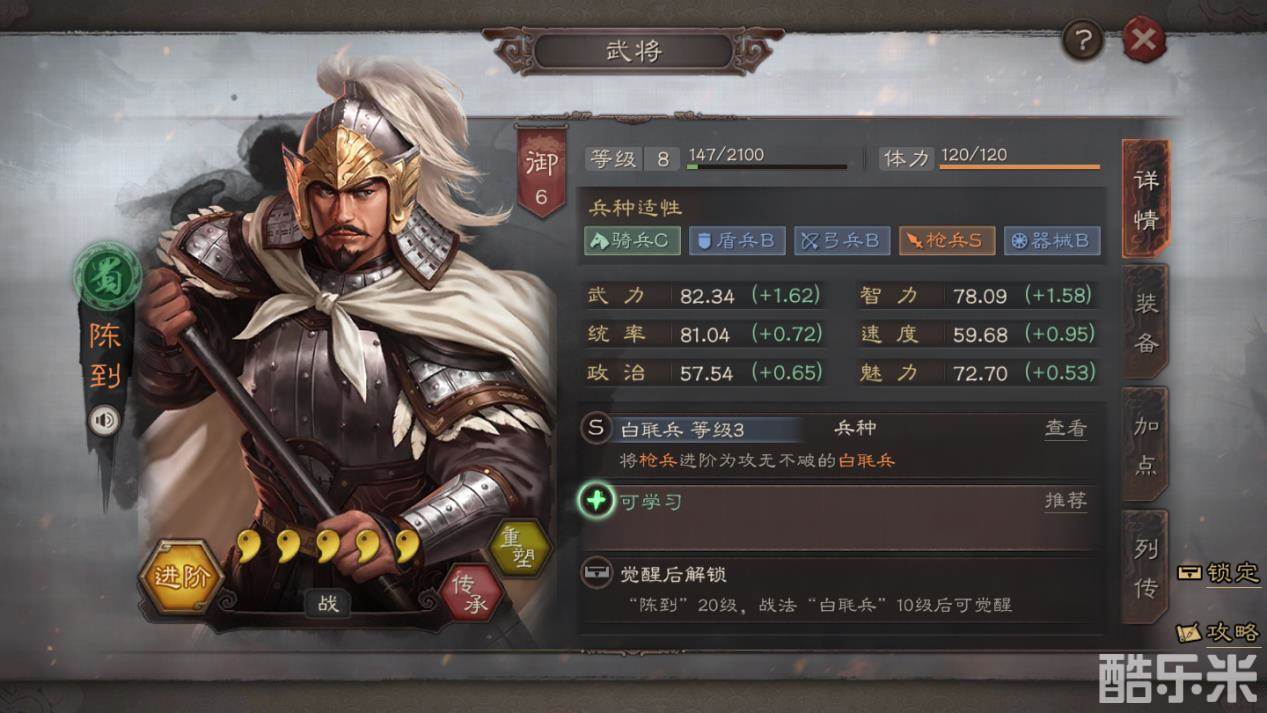The height and width of the screenshot is (713, 1267).
Task: Select the 白毦兵 S-rank skill icon
Action: tap(596, 429)
